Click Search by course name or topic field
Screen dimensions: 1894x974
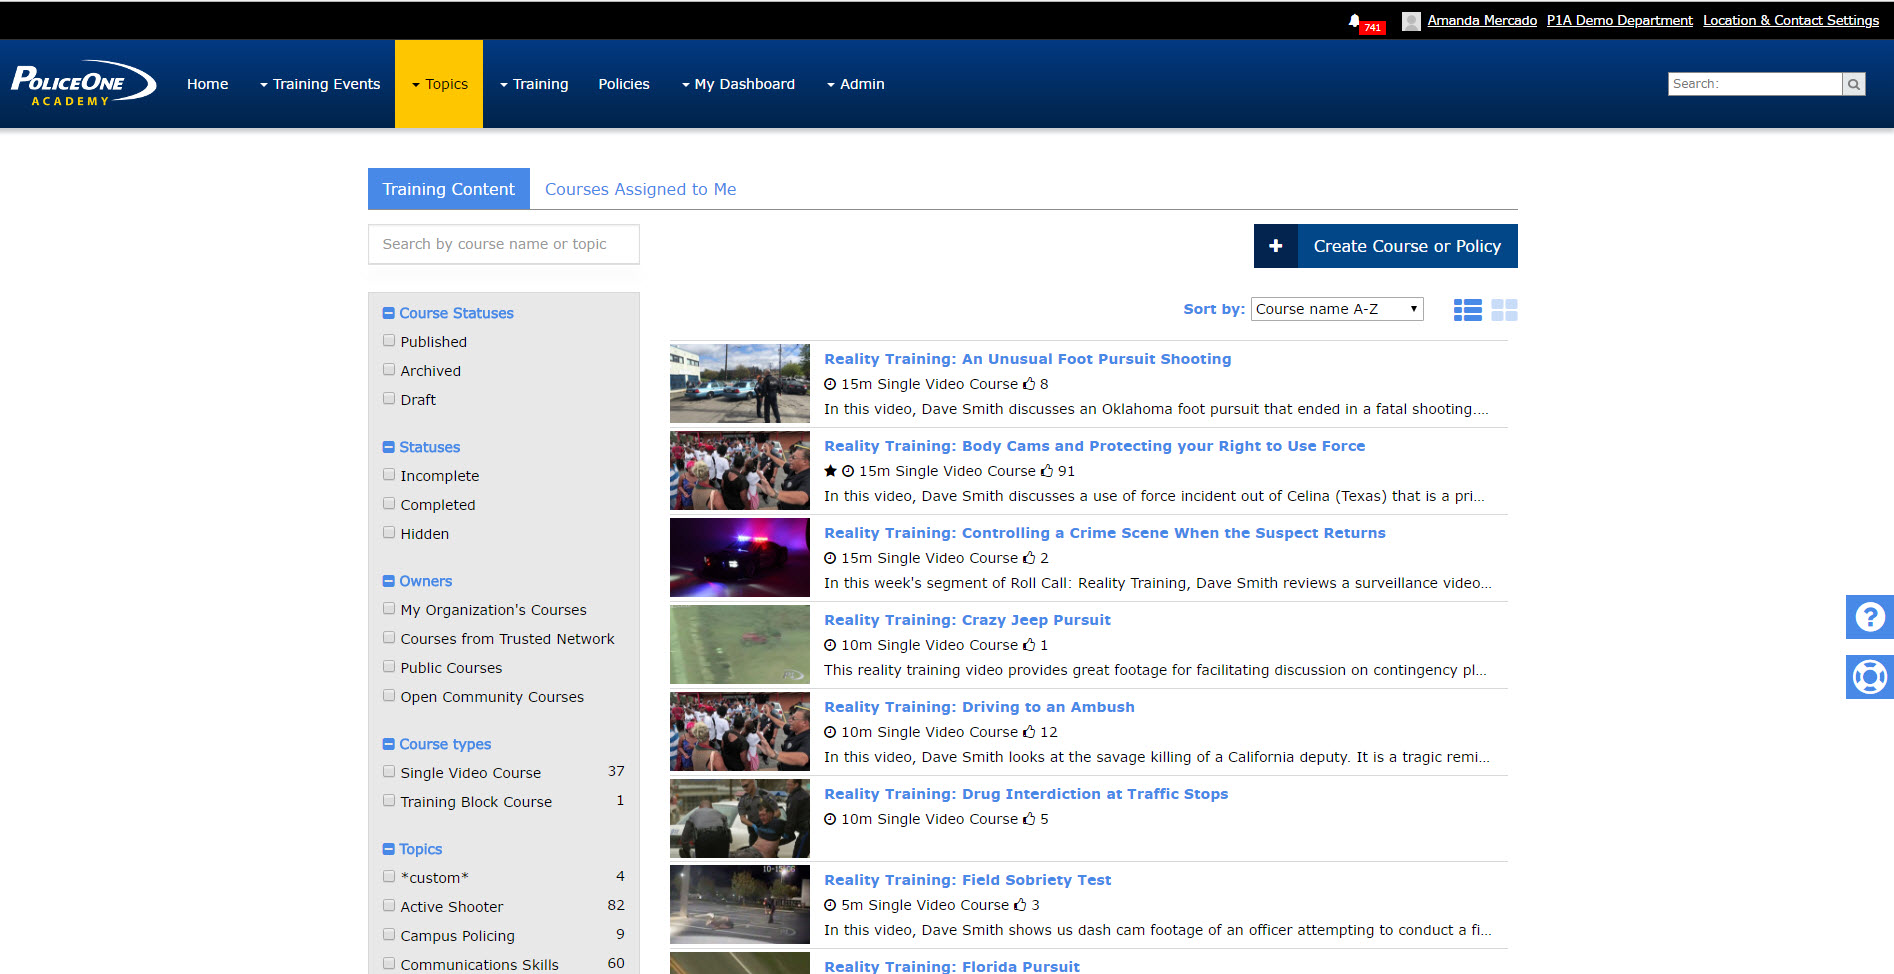pyautogui.click(x=504, y=244)
